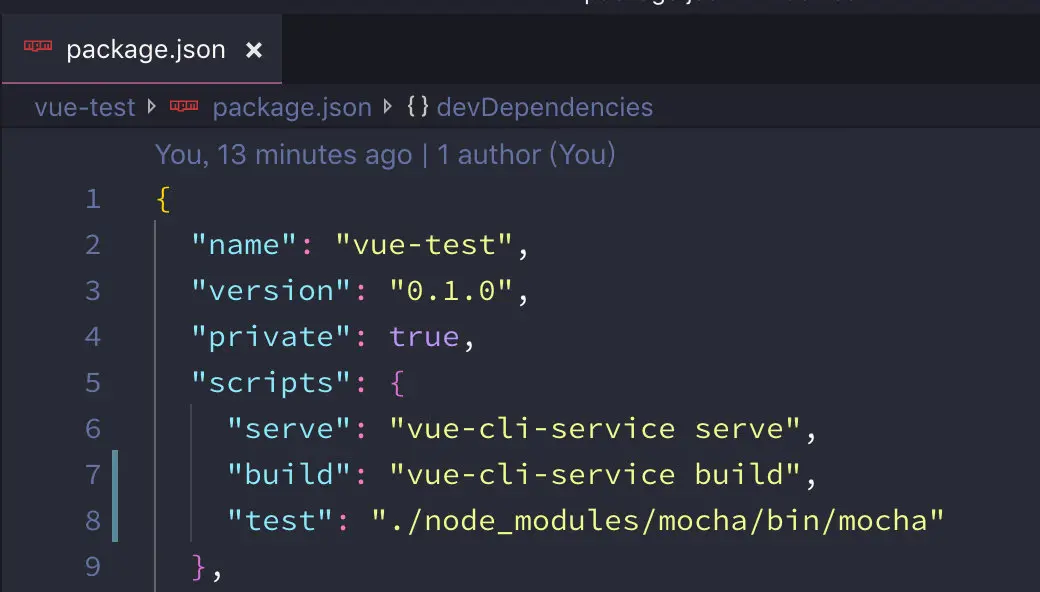The height and width of the screenshot is (592, 1040).
Task: Click the npm icon in the package.json tab
Action: tap(38, 48)
